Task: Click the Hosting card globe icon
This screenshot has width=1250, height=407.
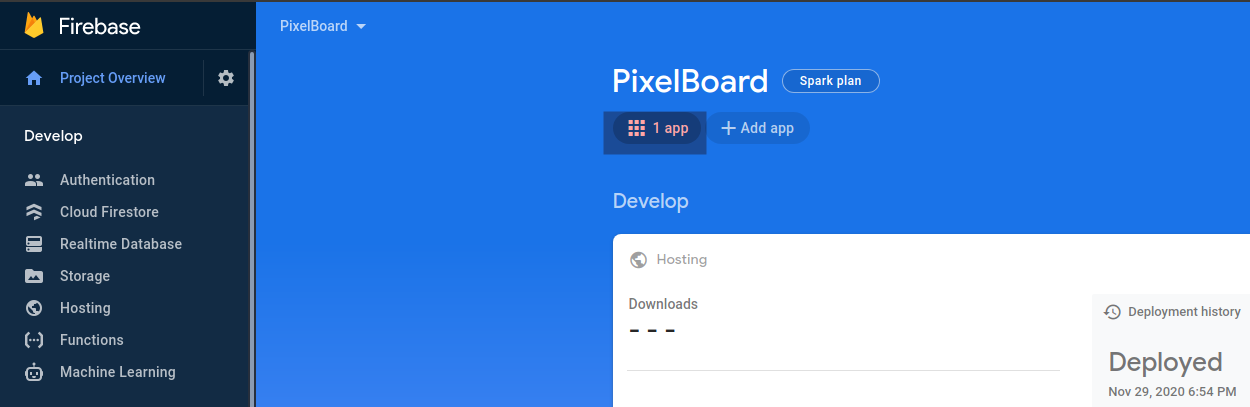Action: point(638,260)
